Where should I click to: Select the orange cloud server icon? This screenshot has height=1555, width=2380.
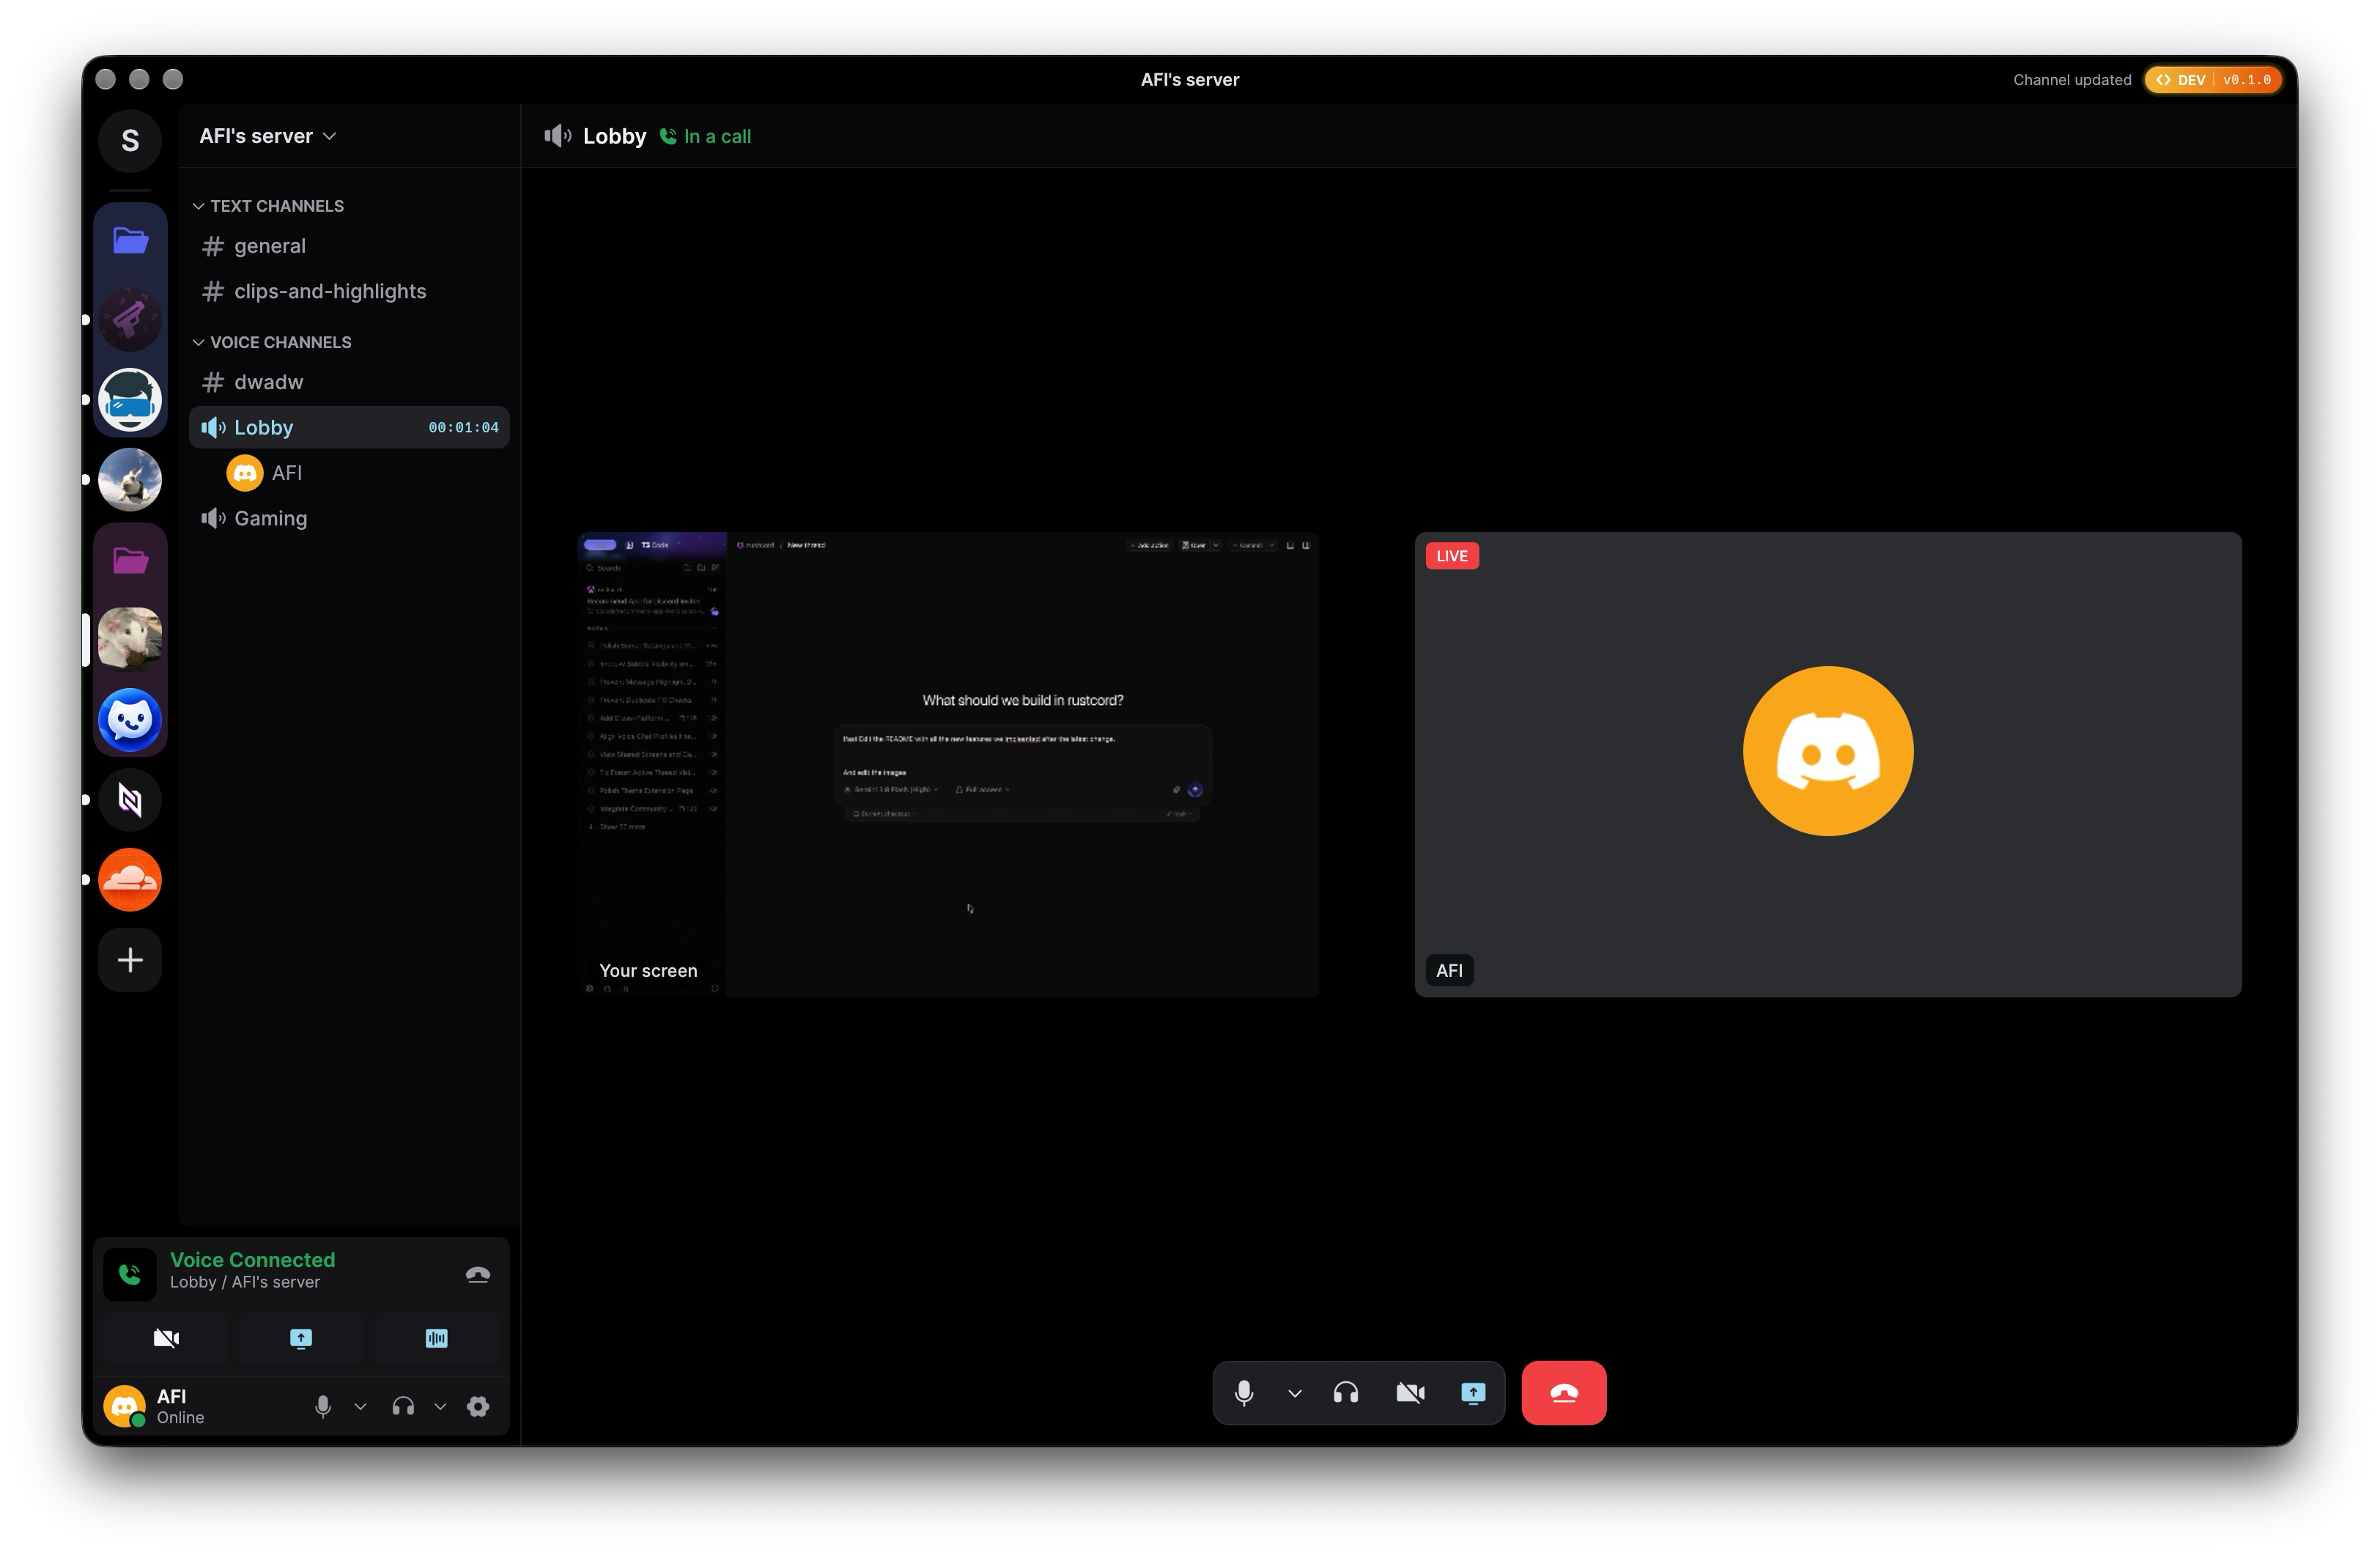click(x=130, y=880)
